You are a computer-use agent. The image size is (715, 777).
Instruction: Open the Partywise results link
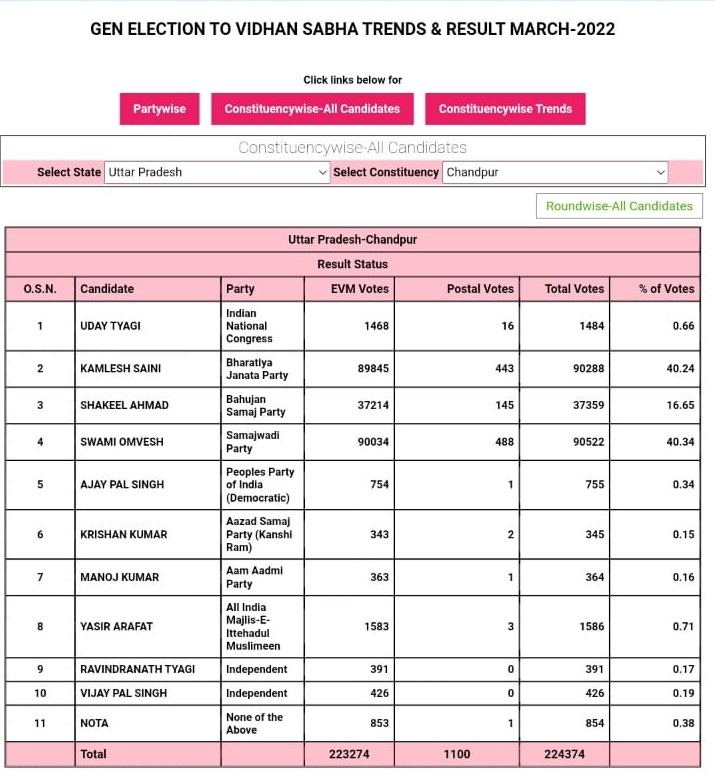pos(159,109)
